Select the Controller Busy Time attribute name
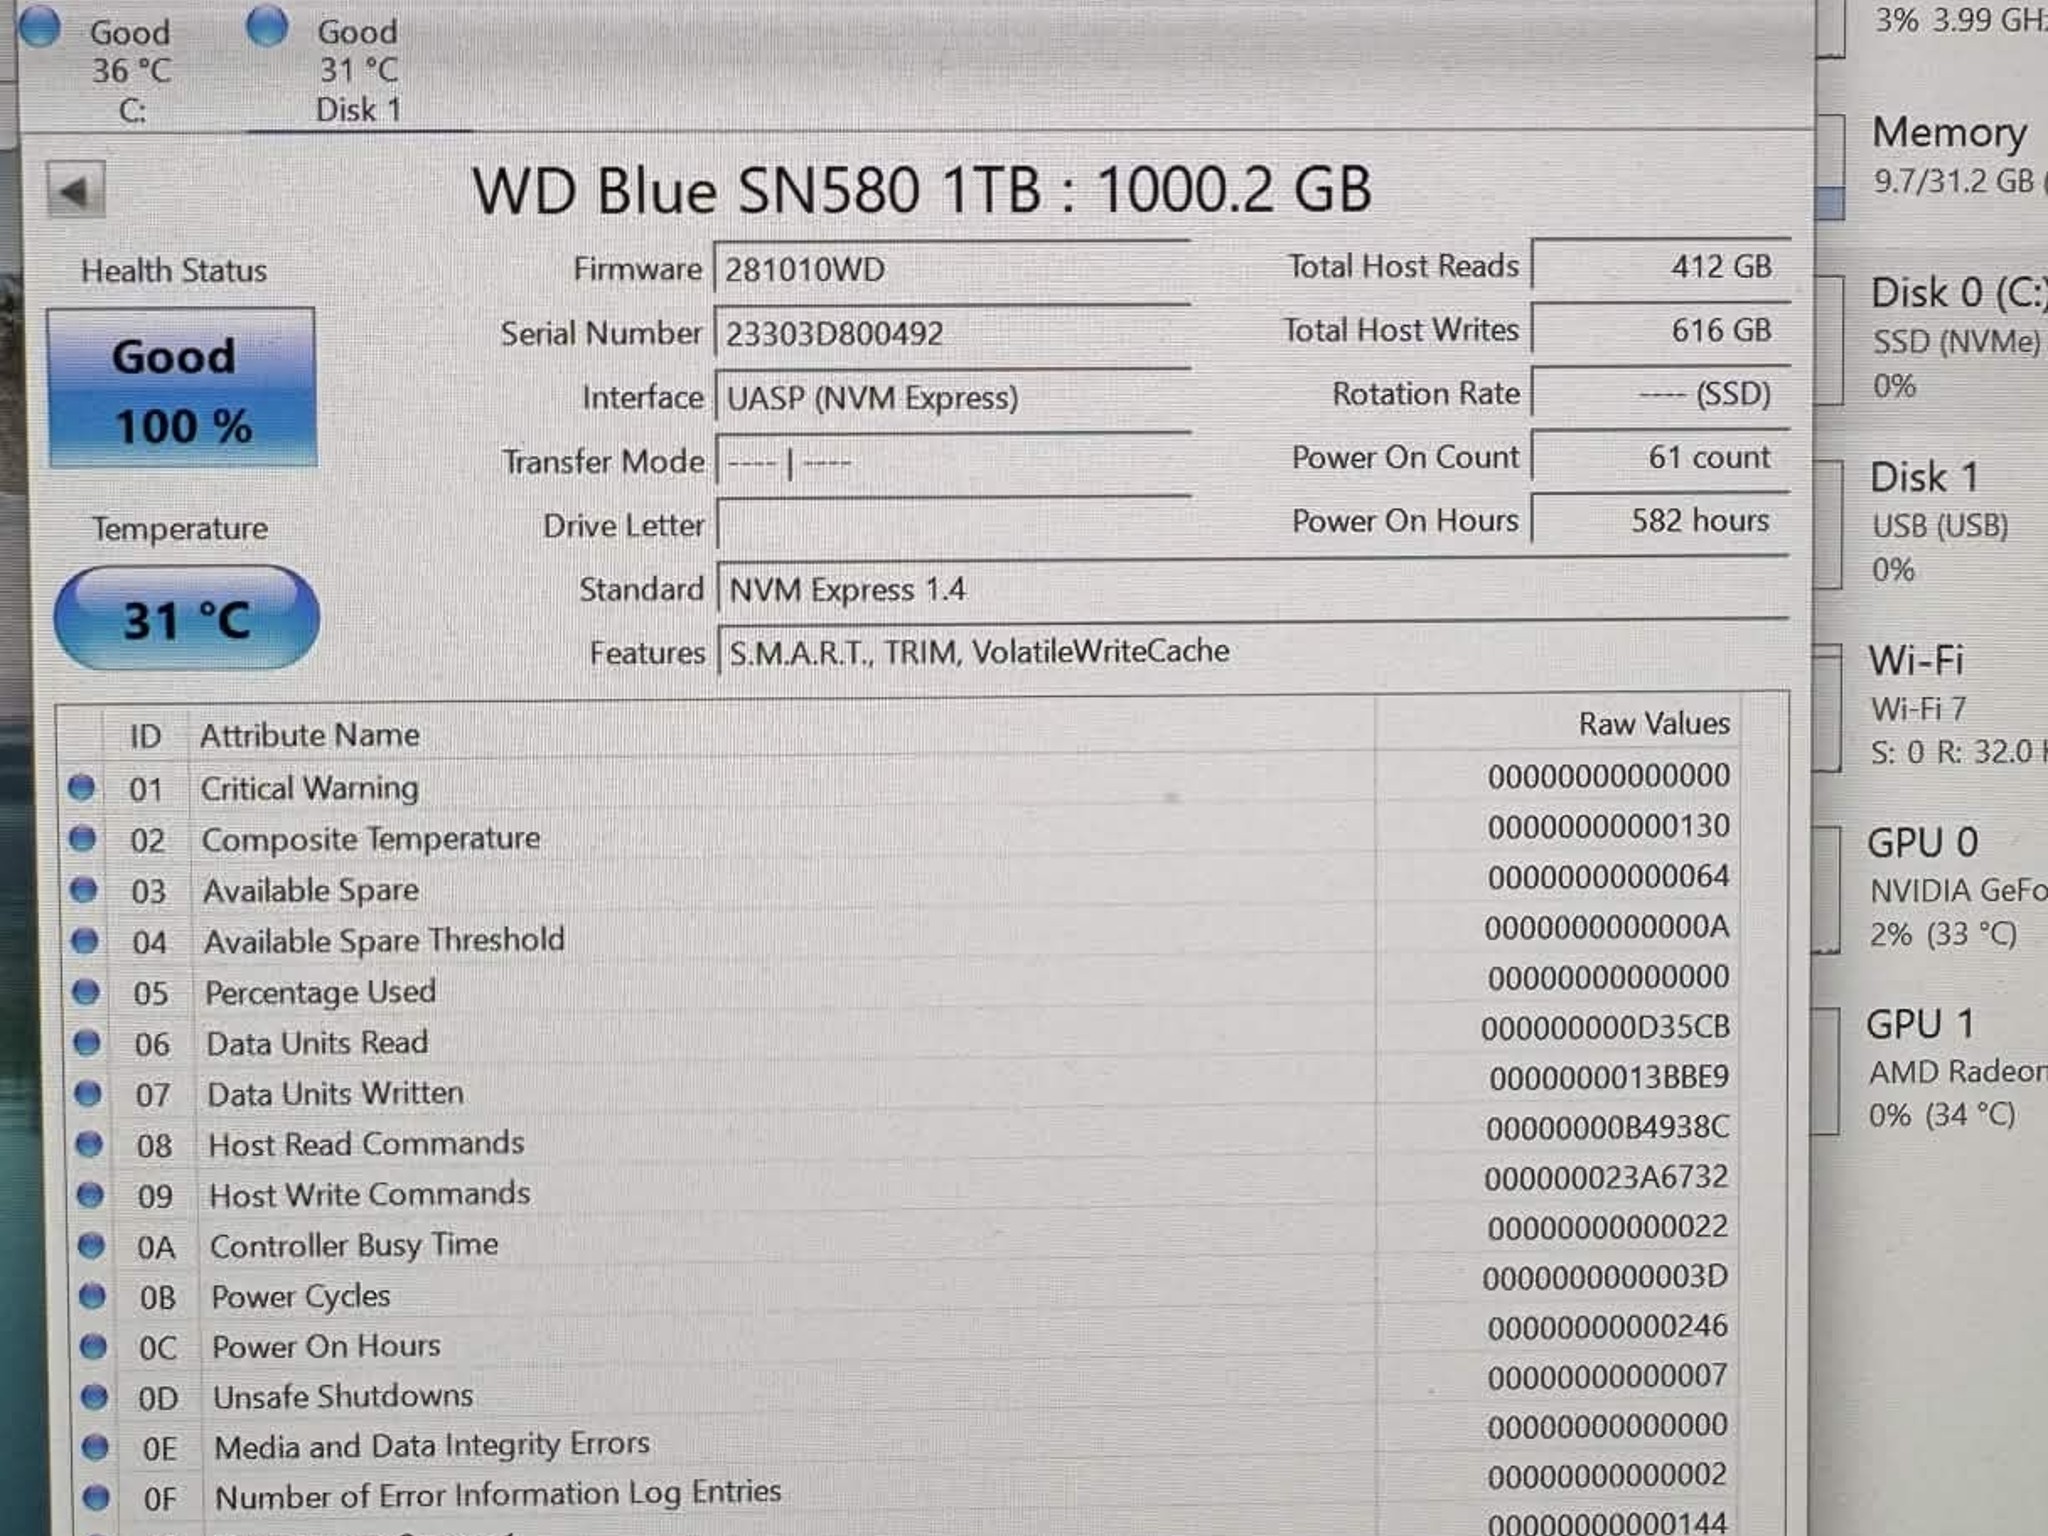Screen dimensions: 2048x1536 (354, 1245)
